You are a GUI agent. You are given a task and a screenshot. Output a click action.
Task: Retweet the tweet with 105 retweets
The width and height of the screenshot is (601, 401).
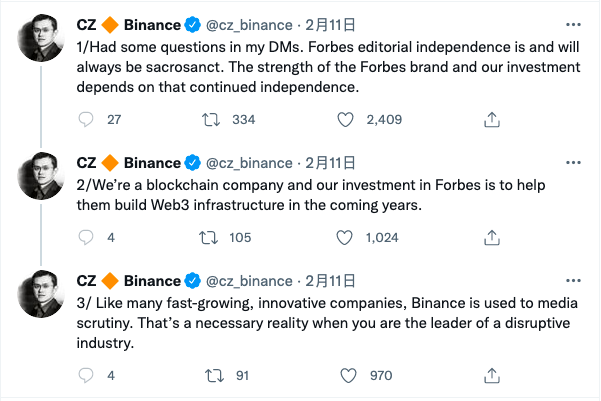pos(209,238)
